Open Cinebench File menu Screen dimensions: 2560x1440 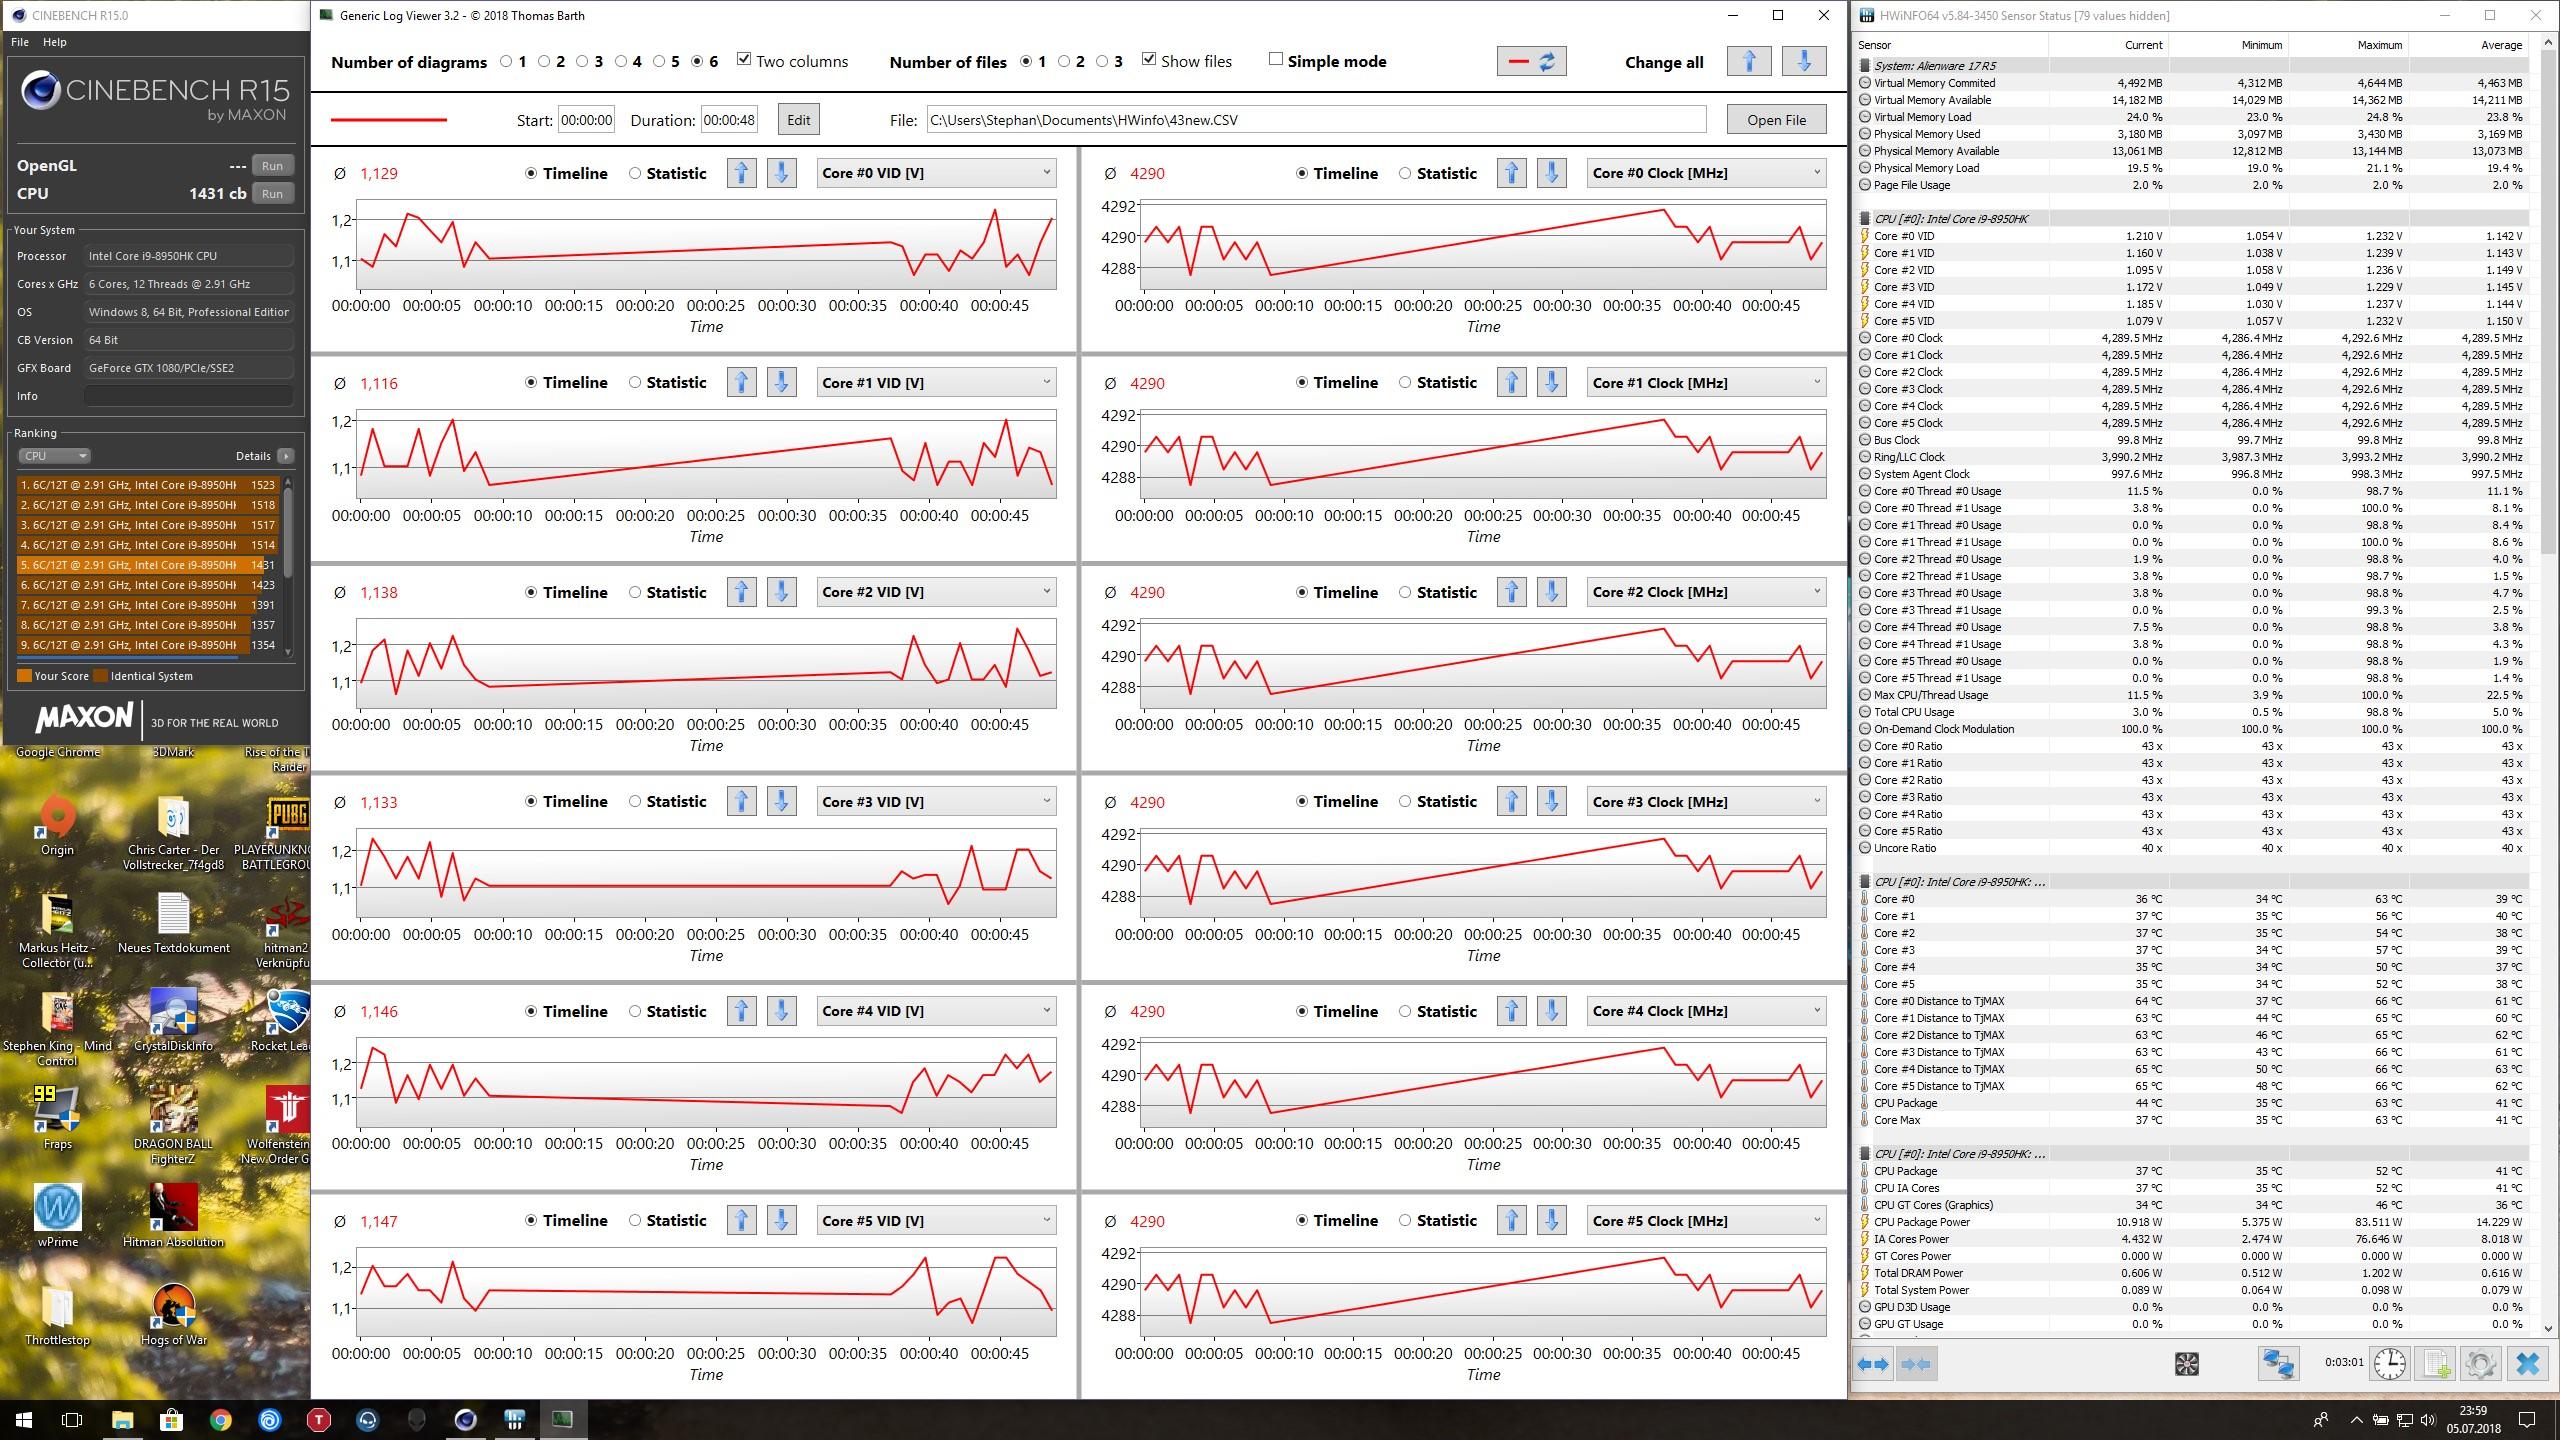point(20,42)
